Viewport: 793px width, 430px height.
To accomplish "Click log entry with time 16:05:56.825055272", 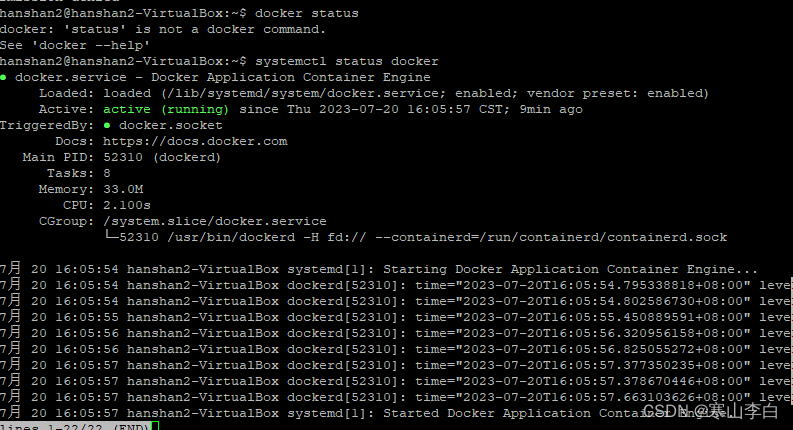I will [x=394, y=350].
